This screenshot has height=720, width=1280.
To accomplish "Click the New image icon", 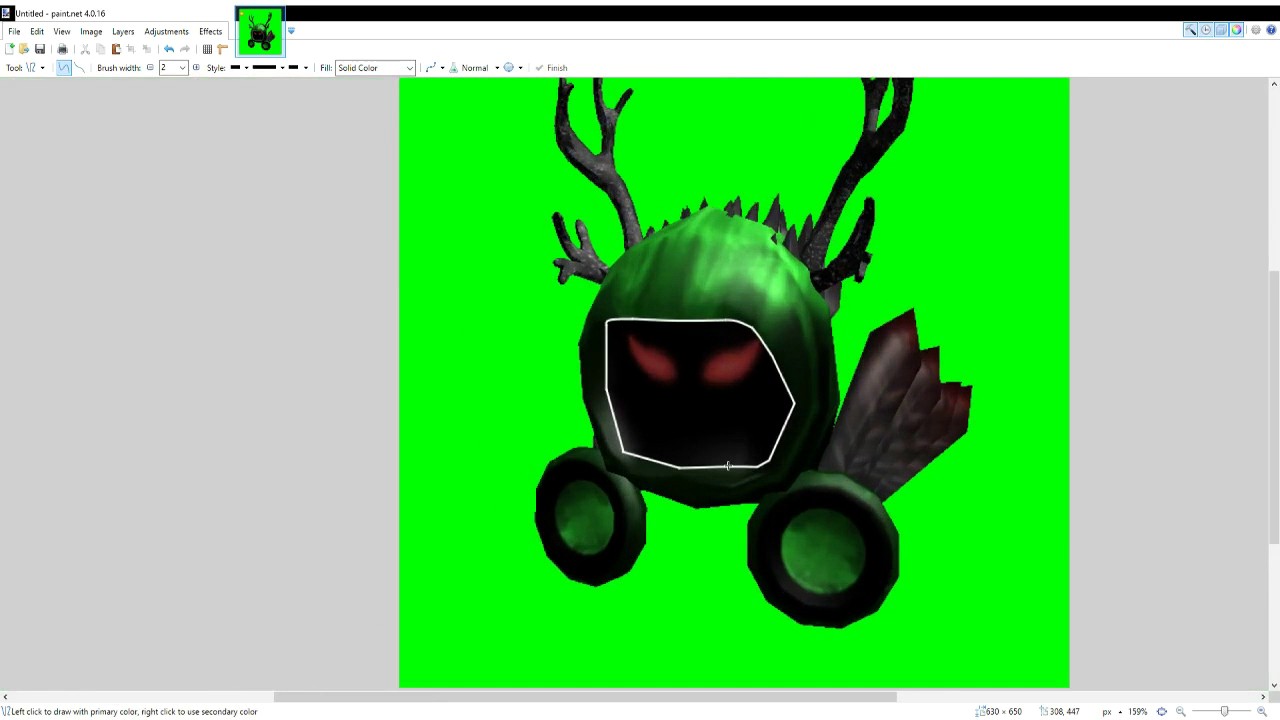I will pos(9,49).
